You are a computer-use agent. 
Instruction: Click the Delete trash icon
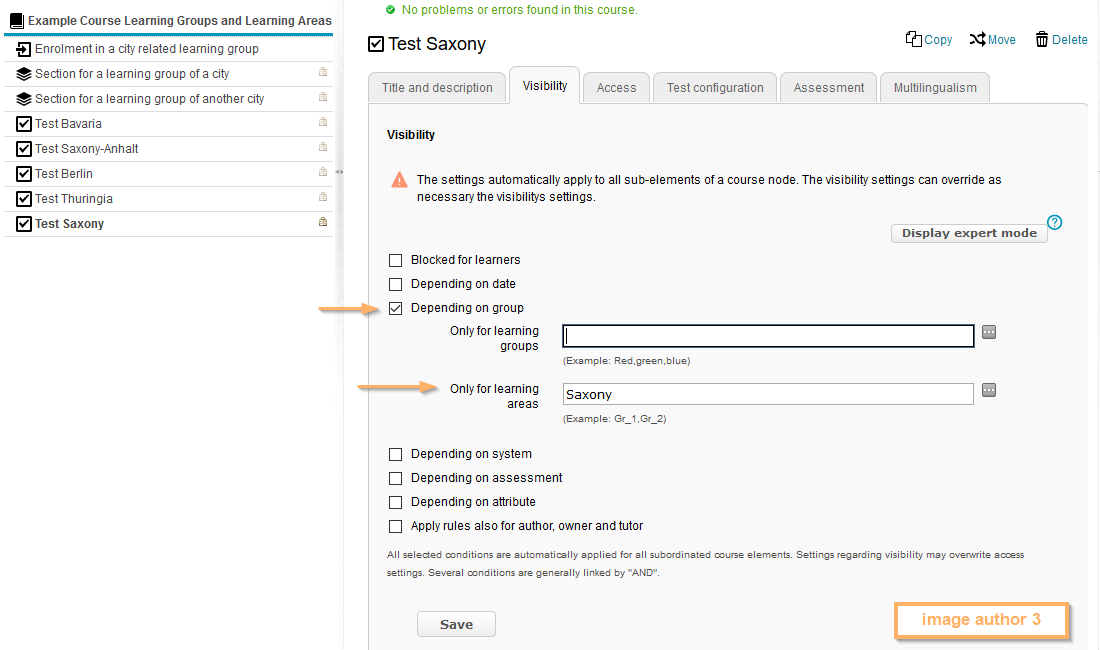point(1042,39)
